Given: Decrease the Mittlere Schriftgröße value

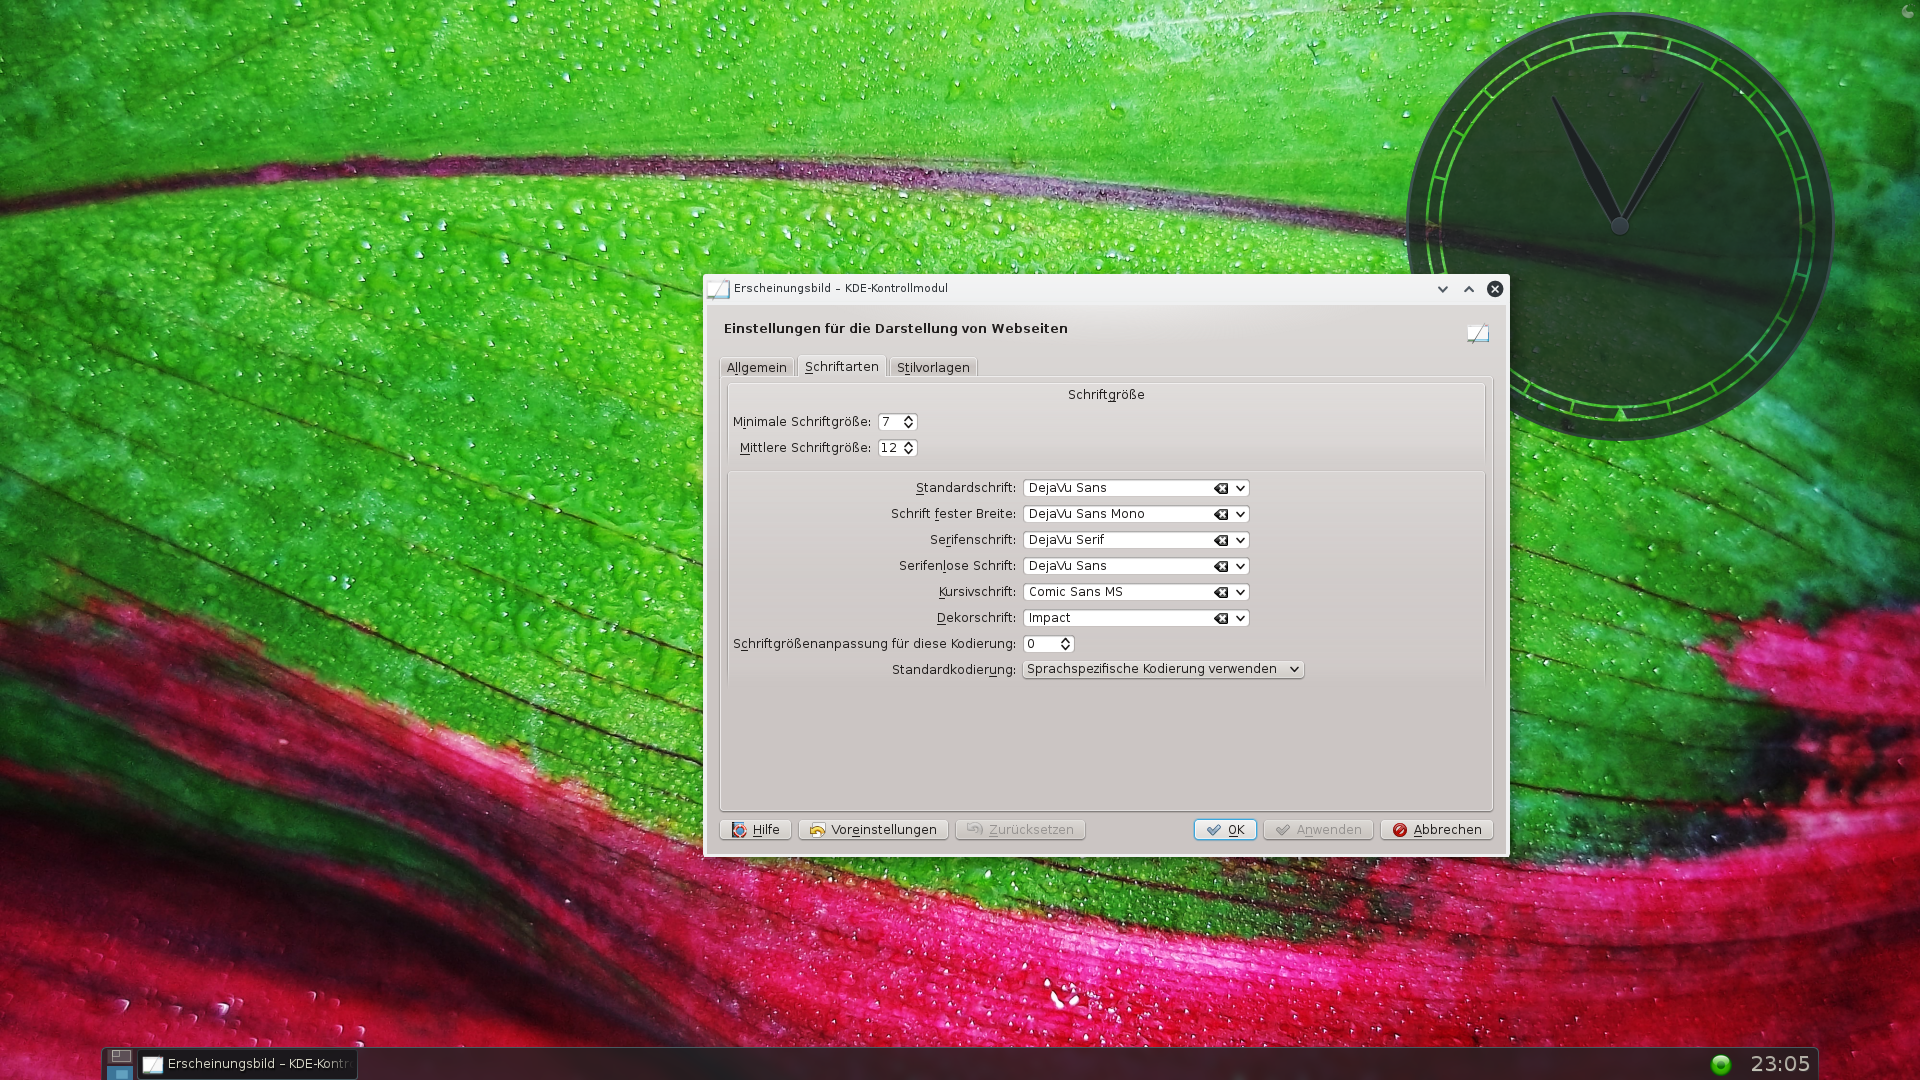Looking at the screenshot, I should click(908, 452).
